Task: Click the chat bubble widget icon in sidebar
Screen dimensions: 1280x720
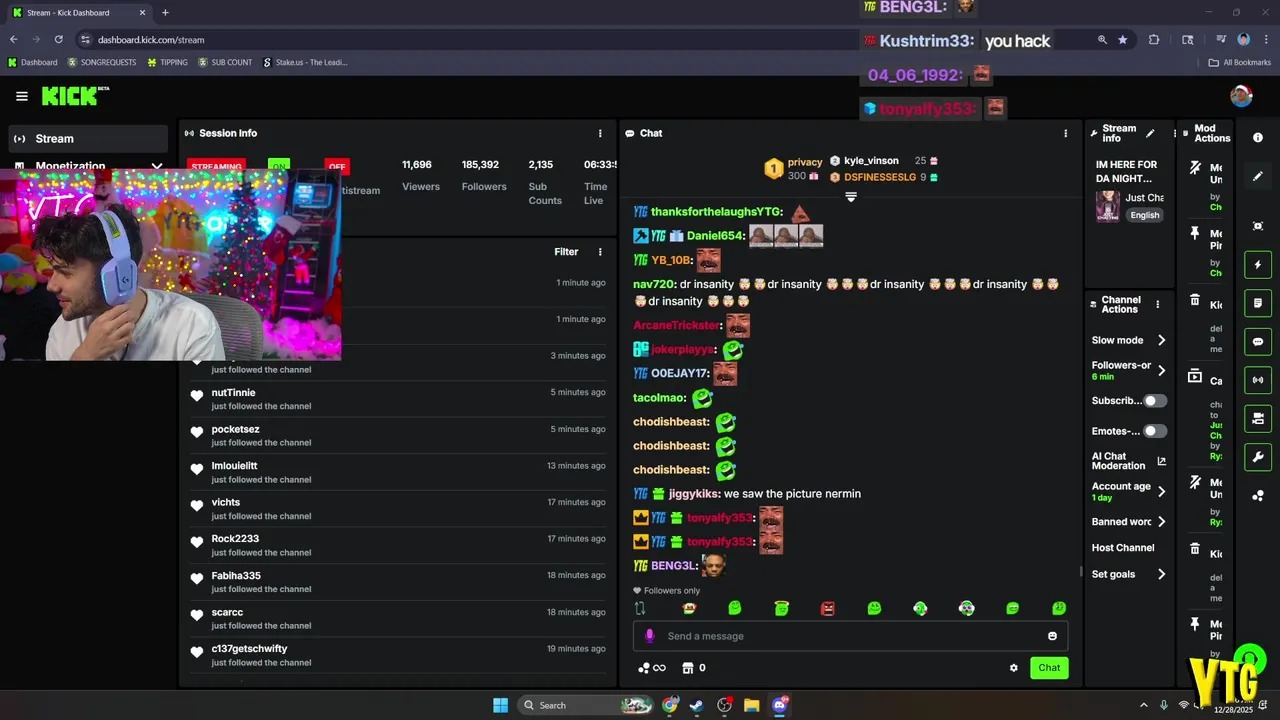Action: [x=1258, y=342]
